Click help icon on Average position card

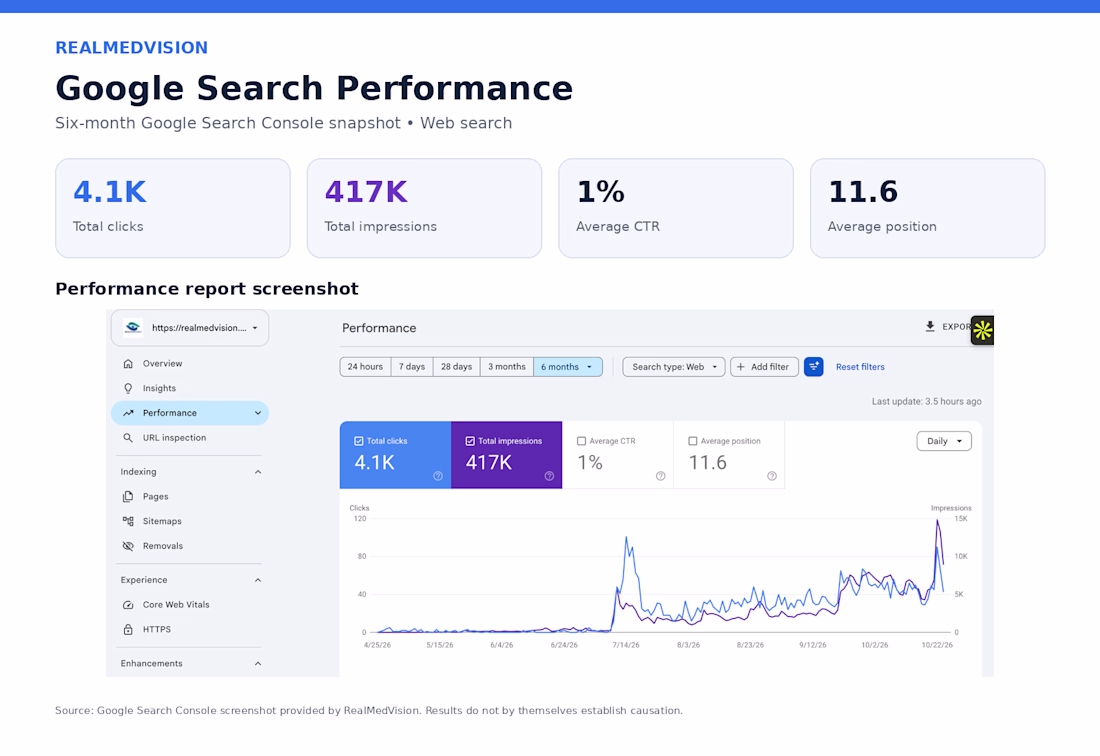pyautogui.click(x=772, y=476)
